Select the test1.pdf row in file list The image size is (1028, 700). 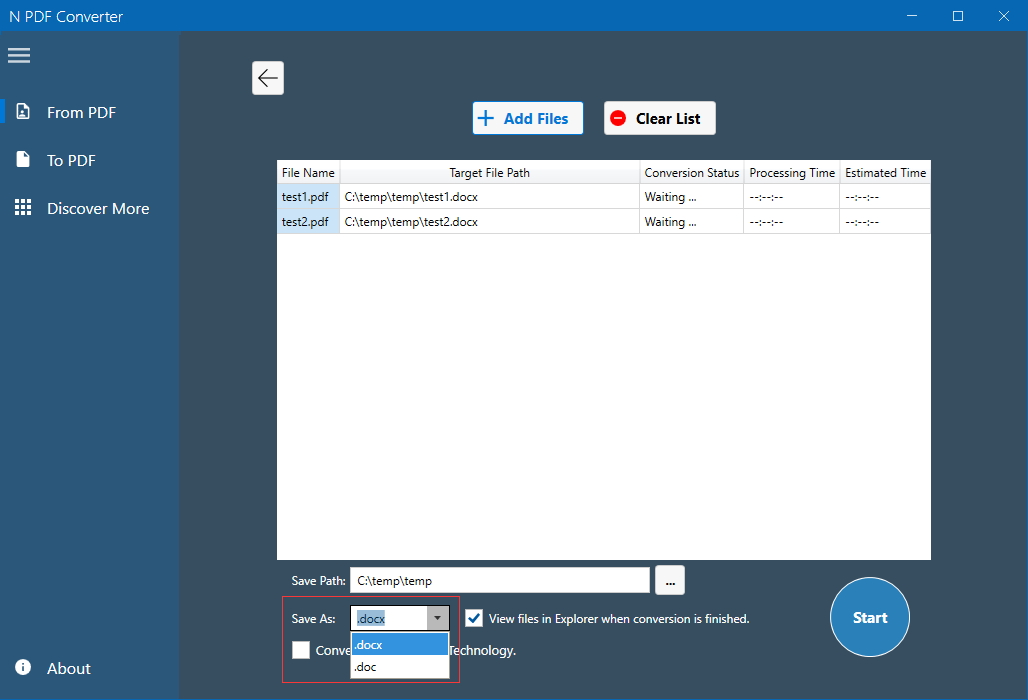308,197
